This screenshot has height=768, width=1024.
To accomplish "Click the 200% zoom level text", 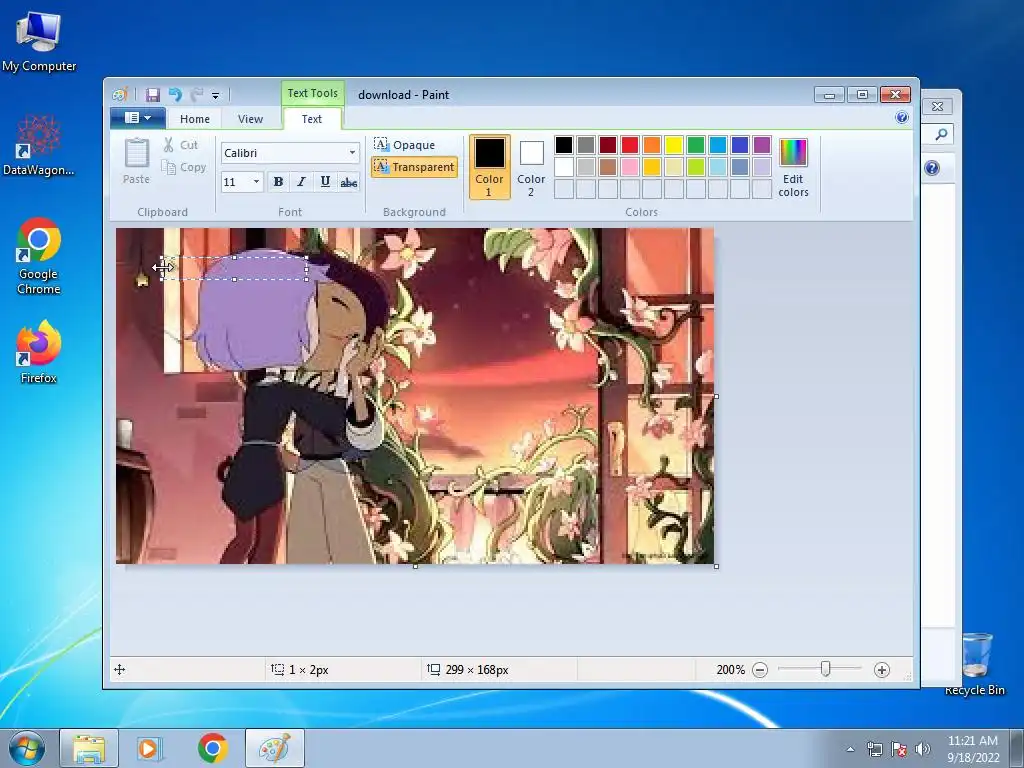I will tap(730, 669).
